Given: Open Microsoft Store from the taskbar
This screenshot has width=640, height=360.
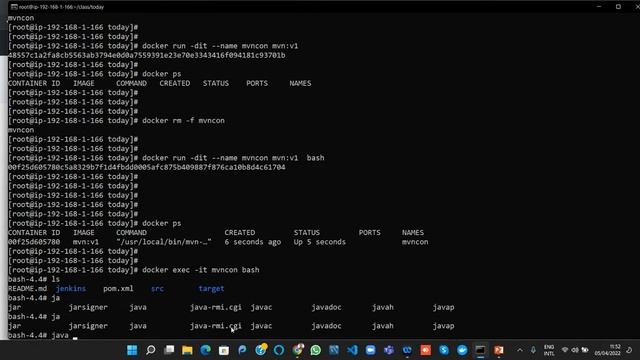Looking at the screenshot, I should coord(224,350).
